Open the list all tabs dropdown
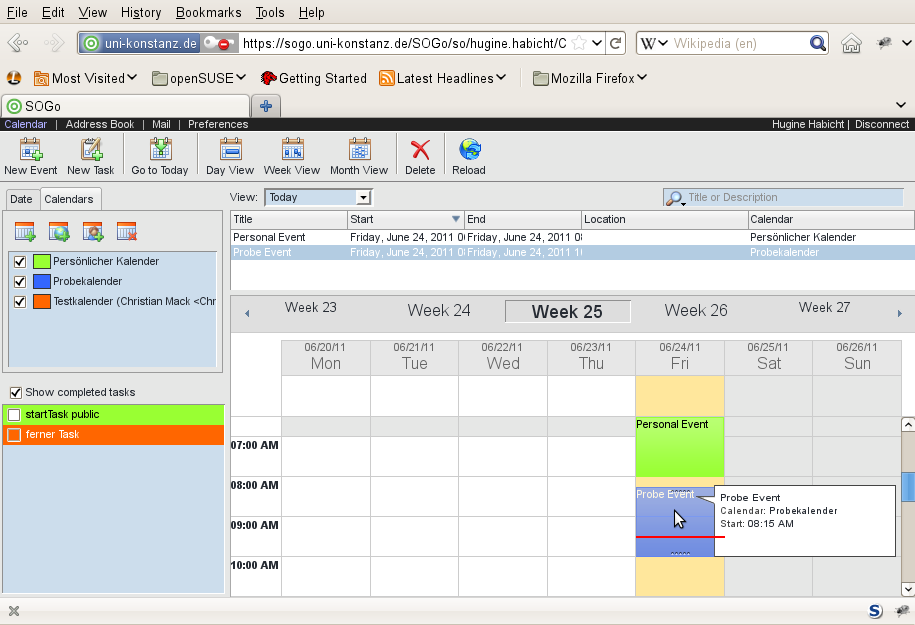 click(901, 105)
